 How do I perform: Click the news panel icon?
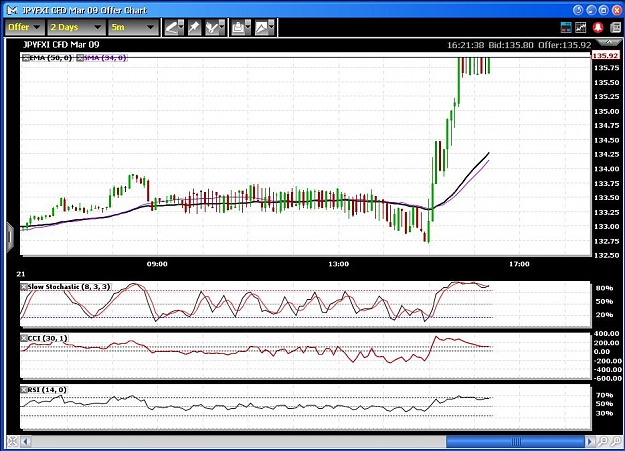pos(615,27)
